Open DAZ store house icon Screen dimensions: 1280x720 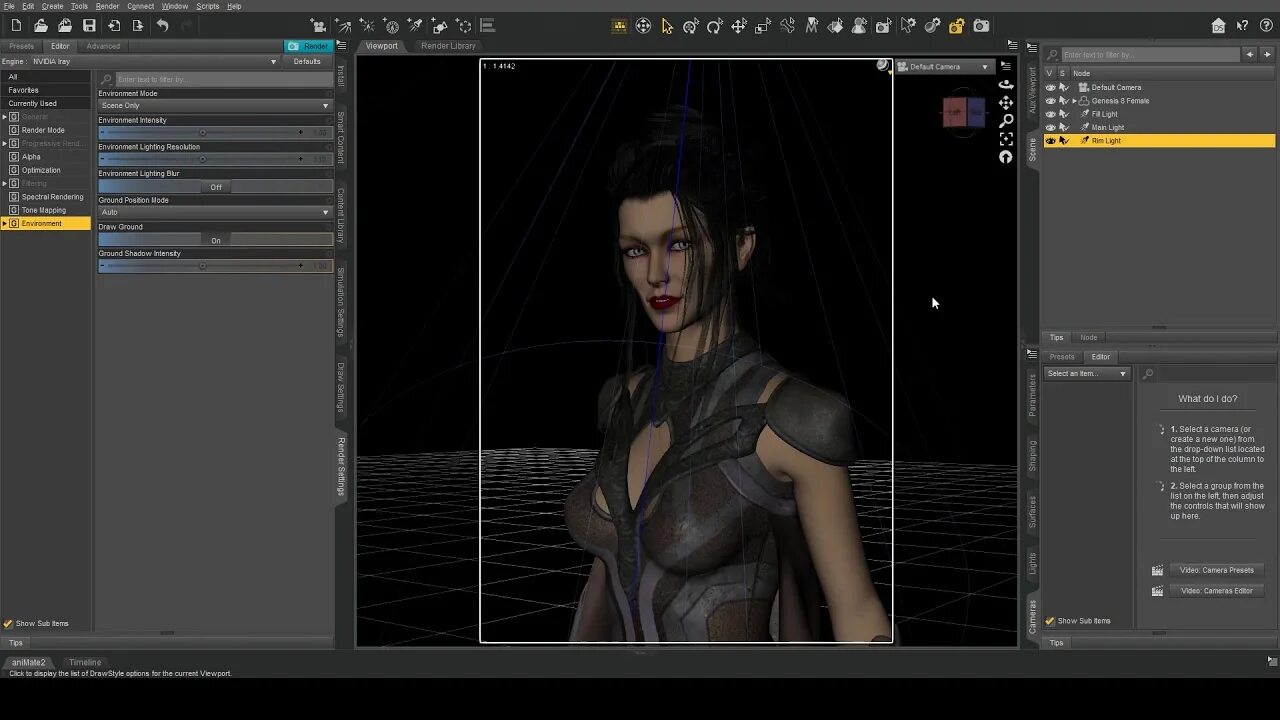(x=1218, y=26)
